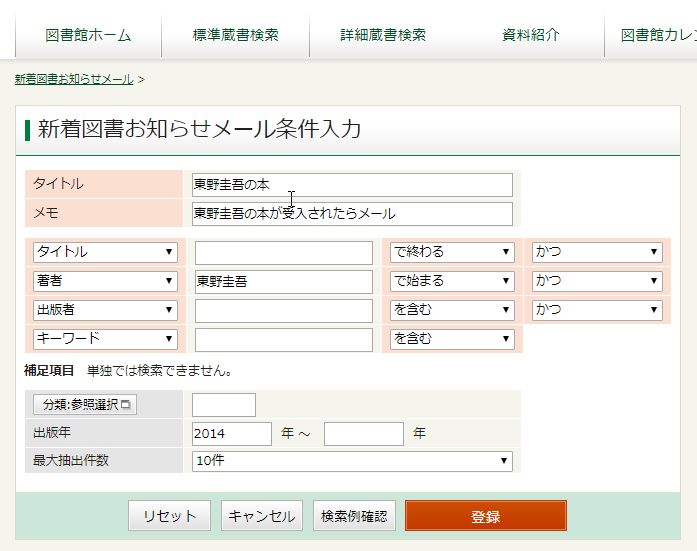
Task: Click the 分類:参照選択 button
Action: (85, 405)
